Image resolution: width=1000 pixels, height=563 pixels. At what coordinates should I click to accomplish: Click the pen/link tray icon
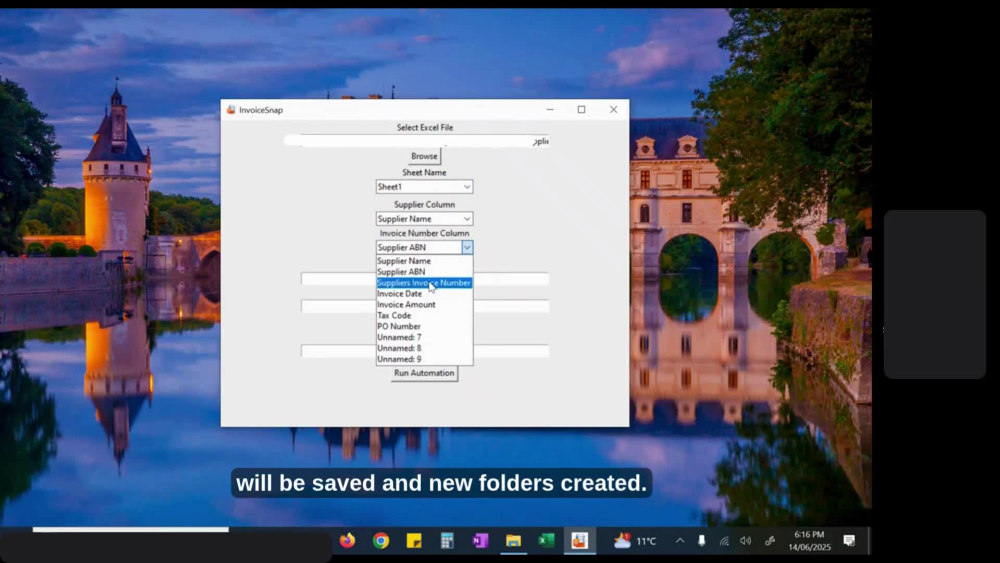coord(770,541)
